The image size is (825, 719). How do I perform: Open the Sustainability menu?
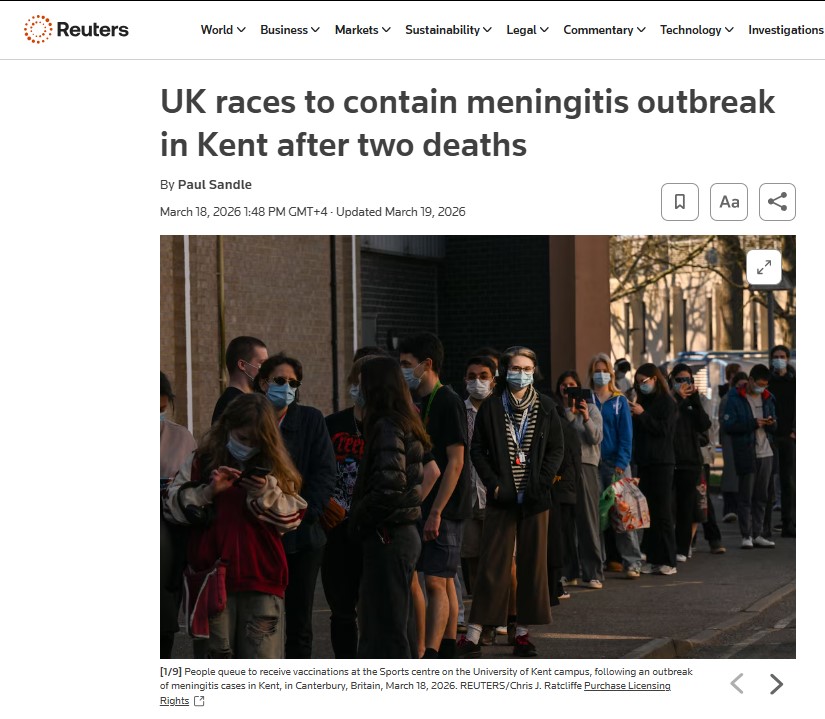448,30
